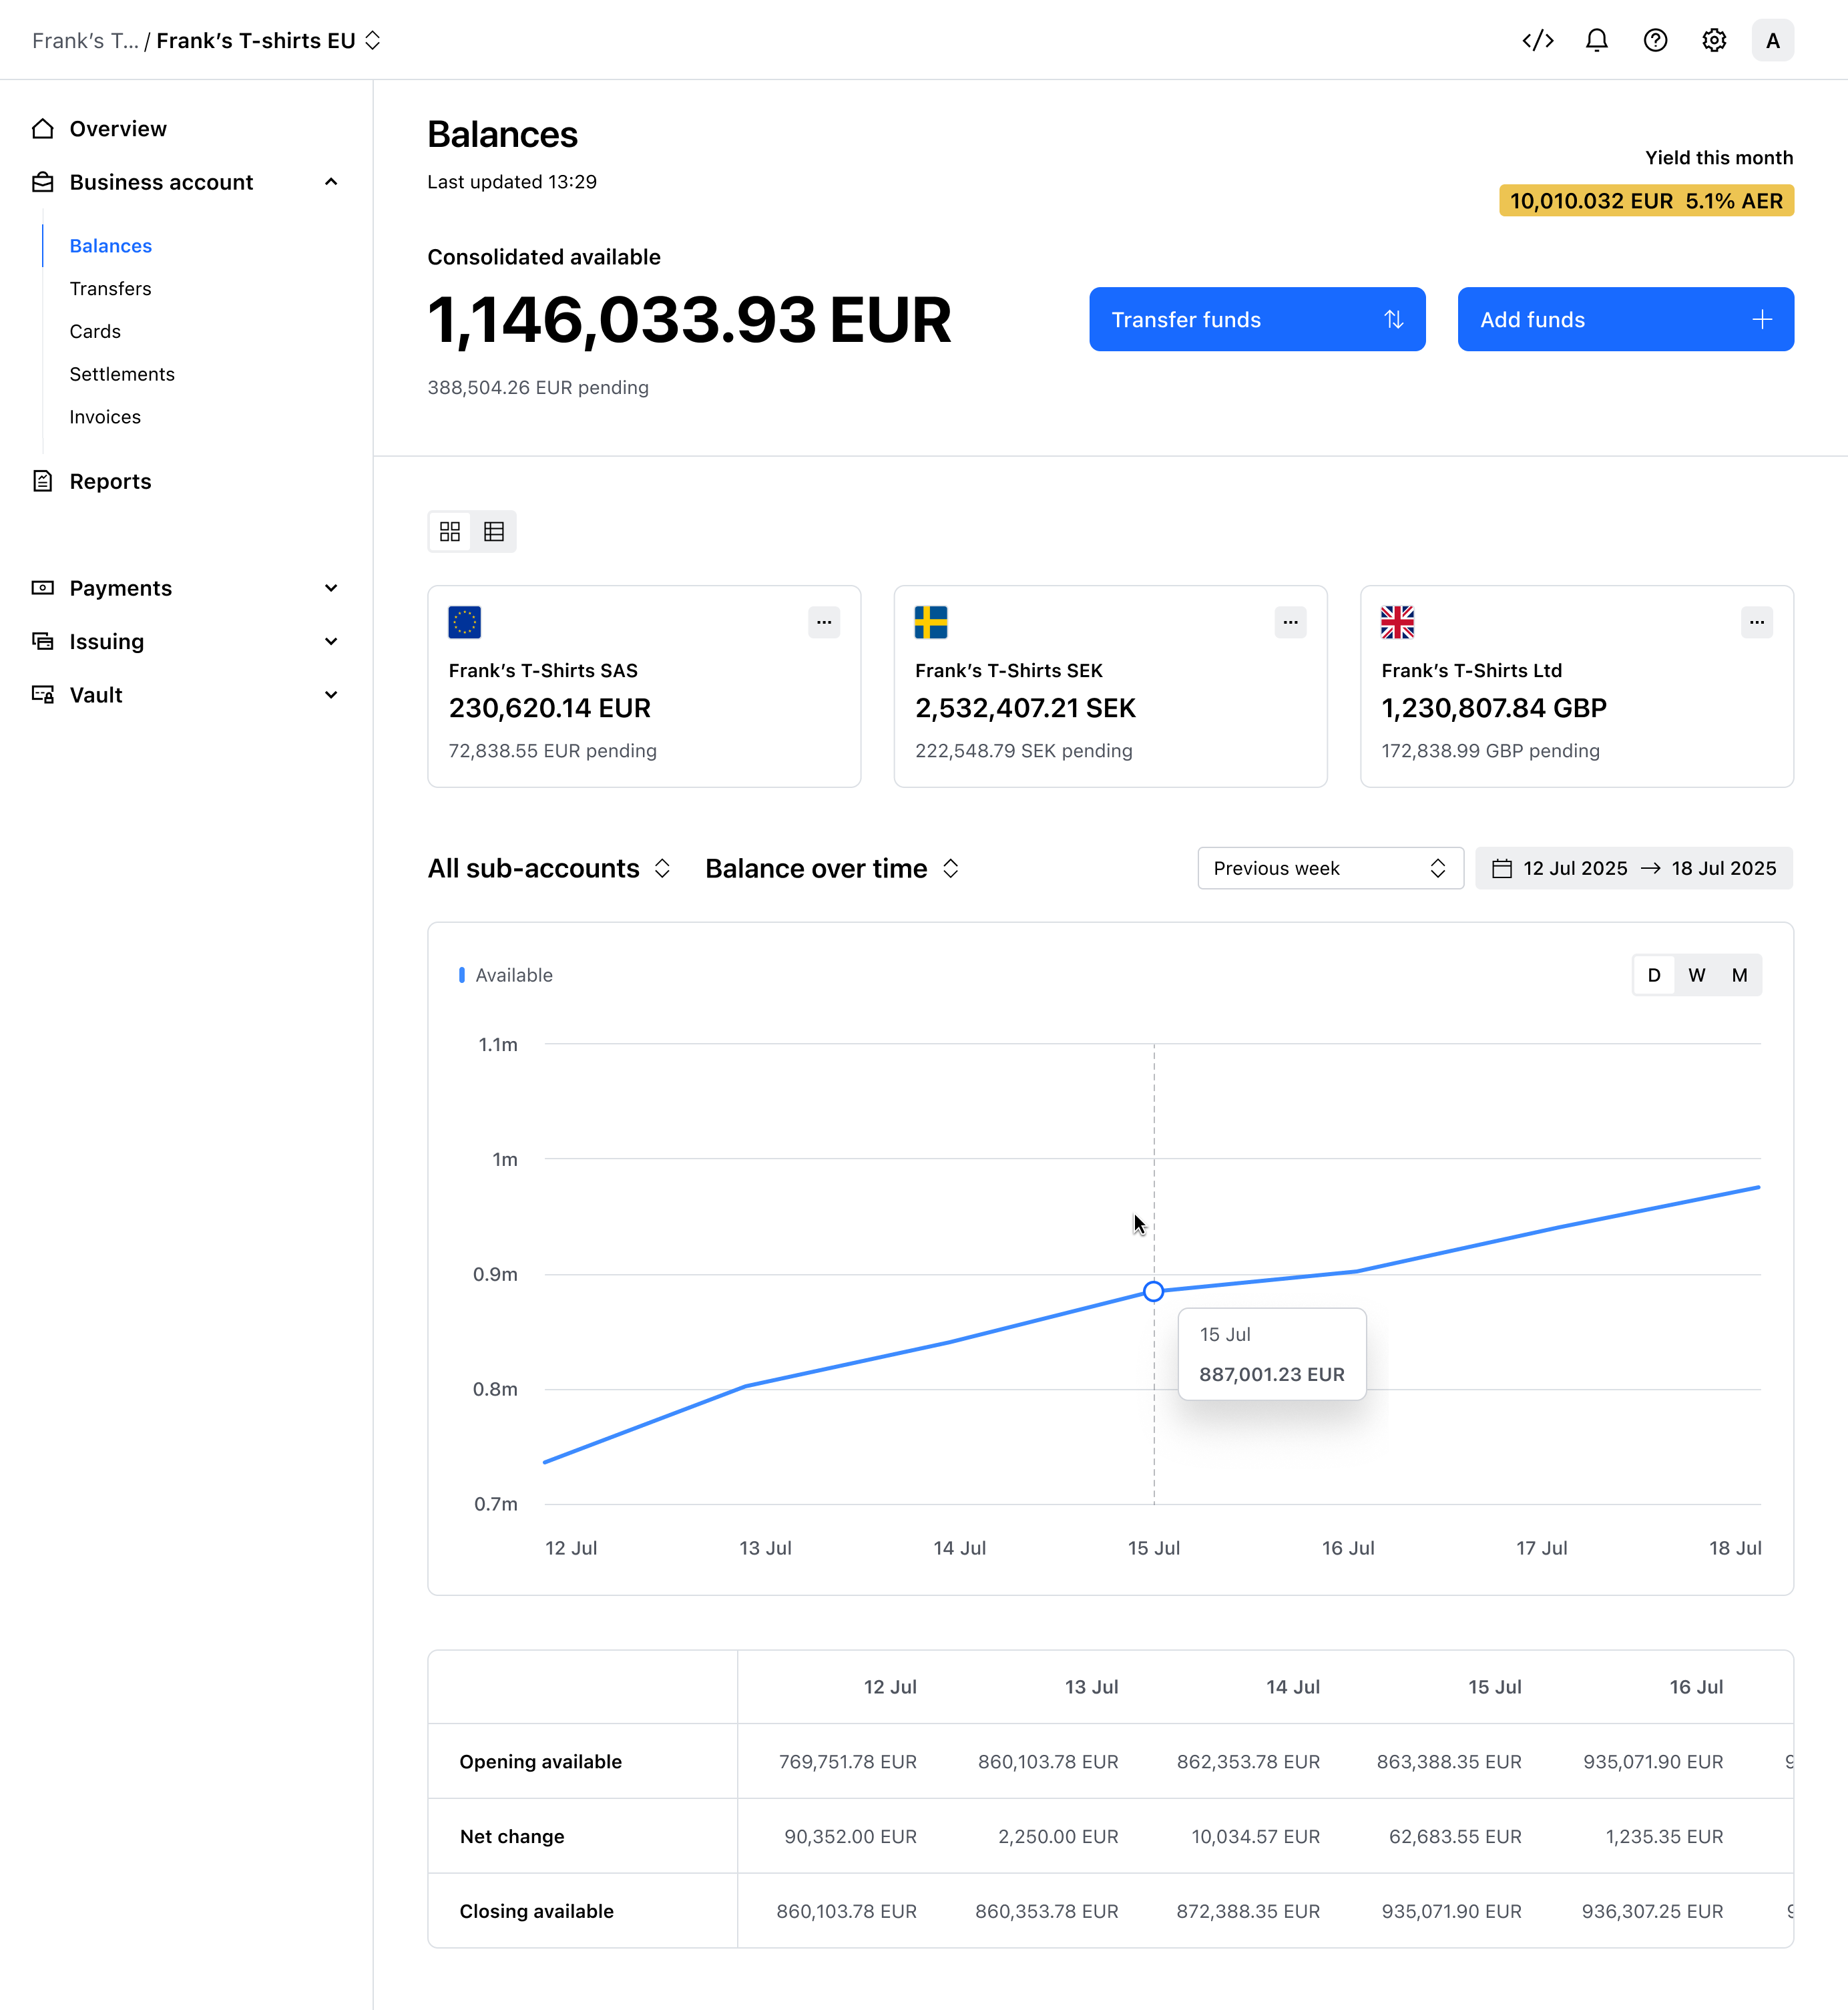Click Add funds button
This screenshot has width=1848, height=2010.
(1625, 319)
